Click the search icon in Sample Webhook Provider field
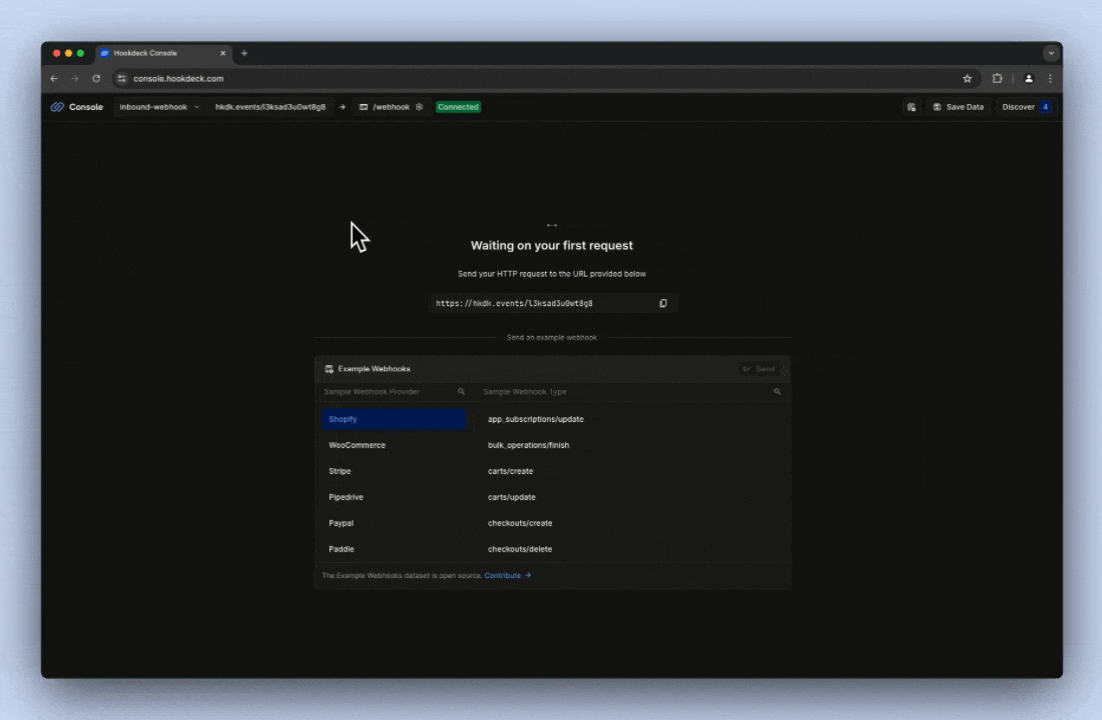 point(461,391)
